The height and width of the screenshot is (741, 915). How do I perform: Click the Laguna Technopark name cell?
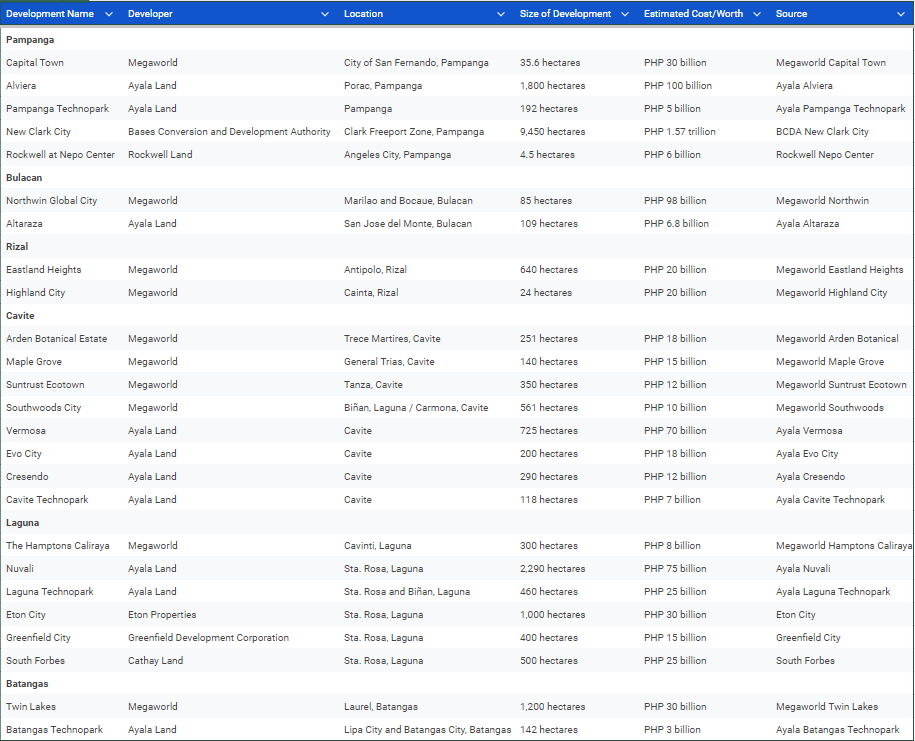pyautogui.click(x=50, y=592)
